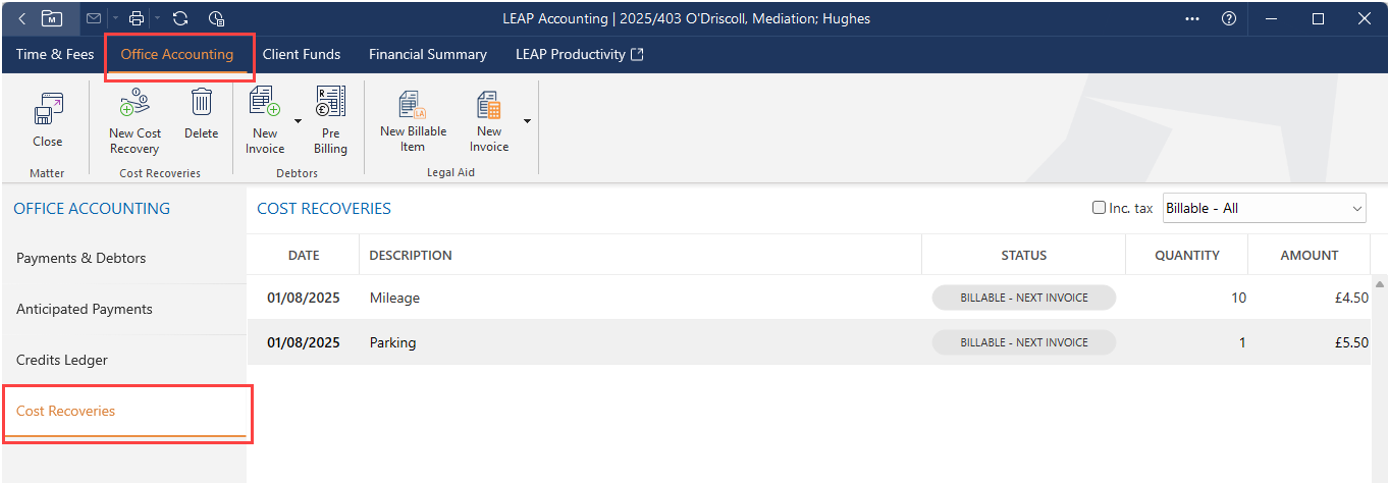Click the New Billable Item icon

413,105
